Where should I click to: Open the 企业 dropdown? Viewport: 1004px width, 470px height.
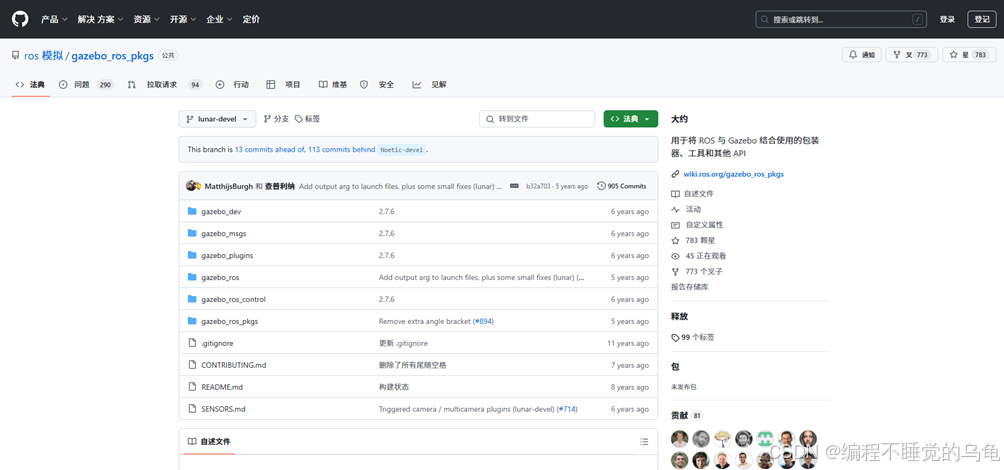pos(219,19)
